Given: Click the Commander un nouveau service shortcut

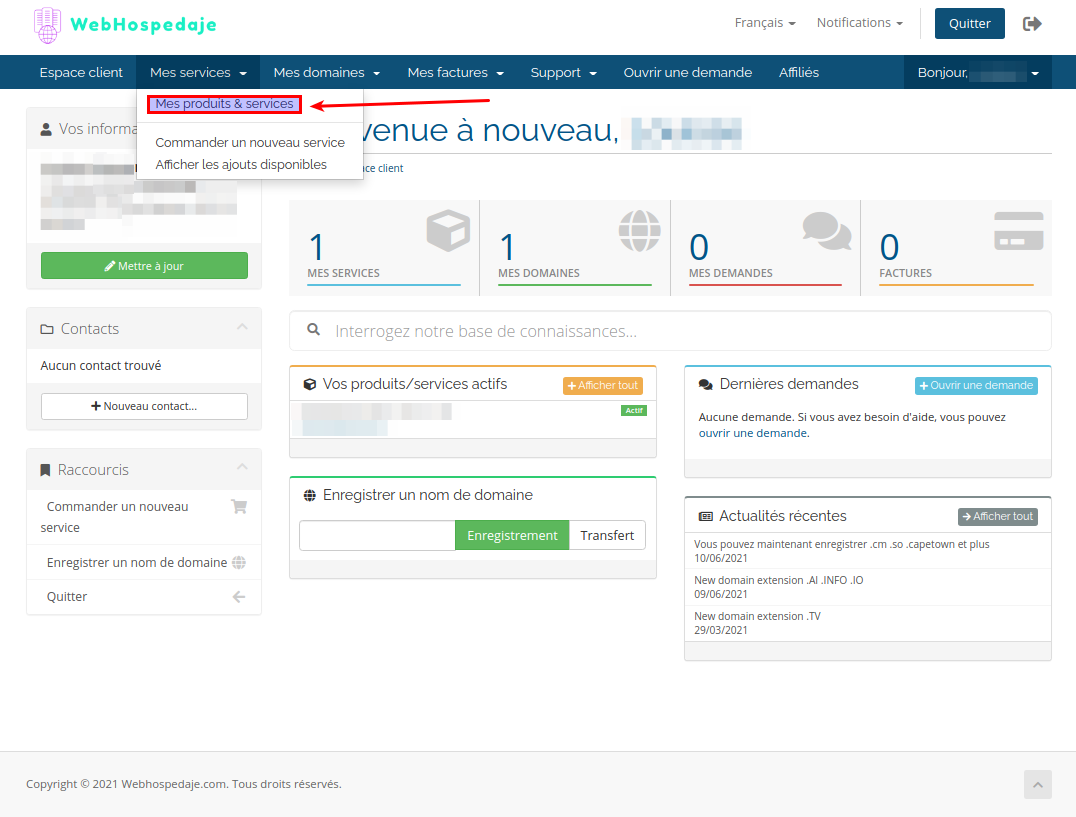Looking at the screenshot, I should [144, 517].
